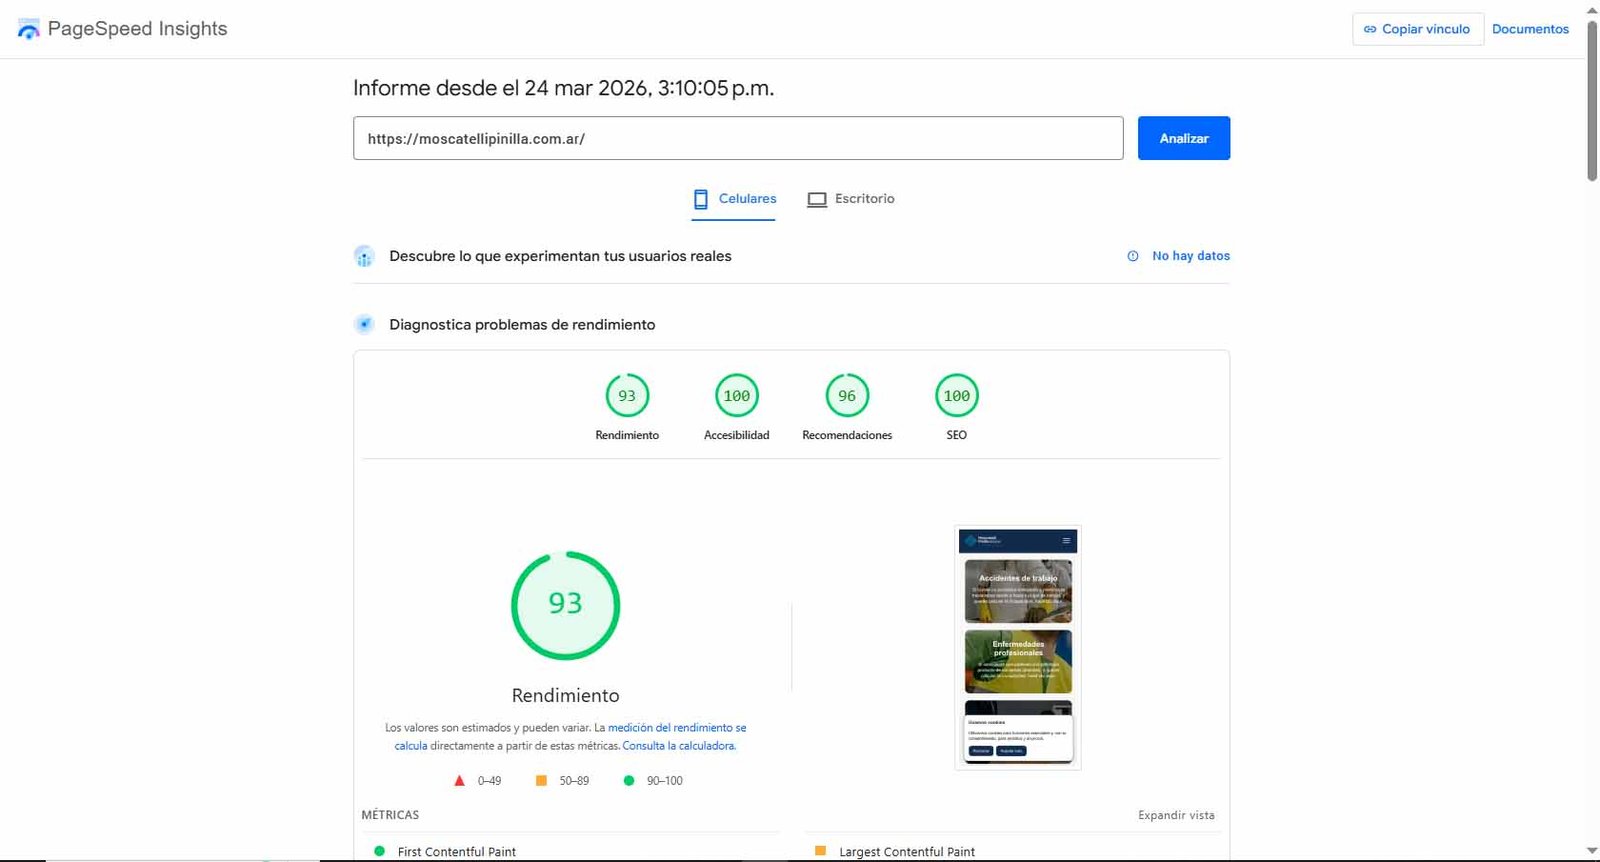Click the real users field data icon

(x=364, y=256)
